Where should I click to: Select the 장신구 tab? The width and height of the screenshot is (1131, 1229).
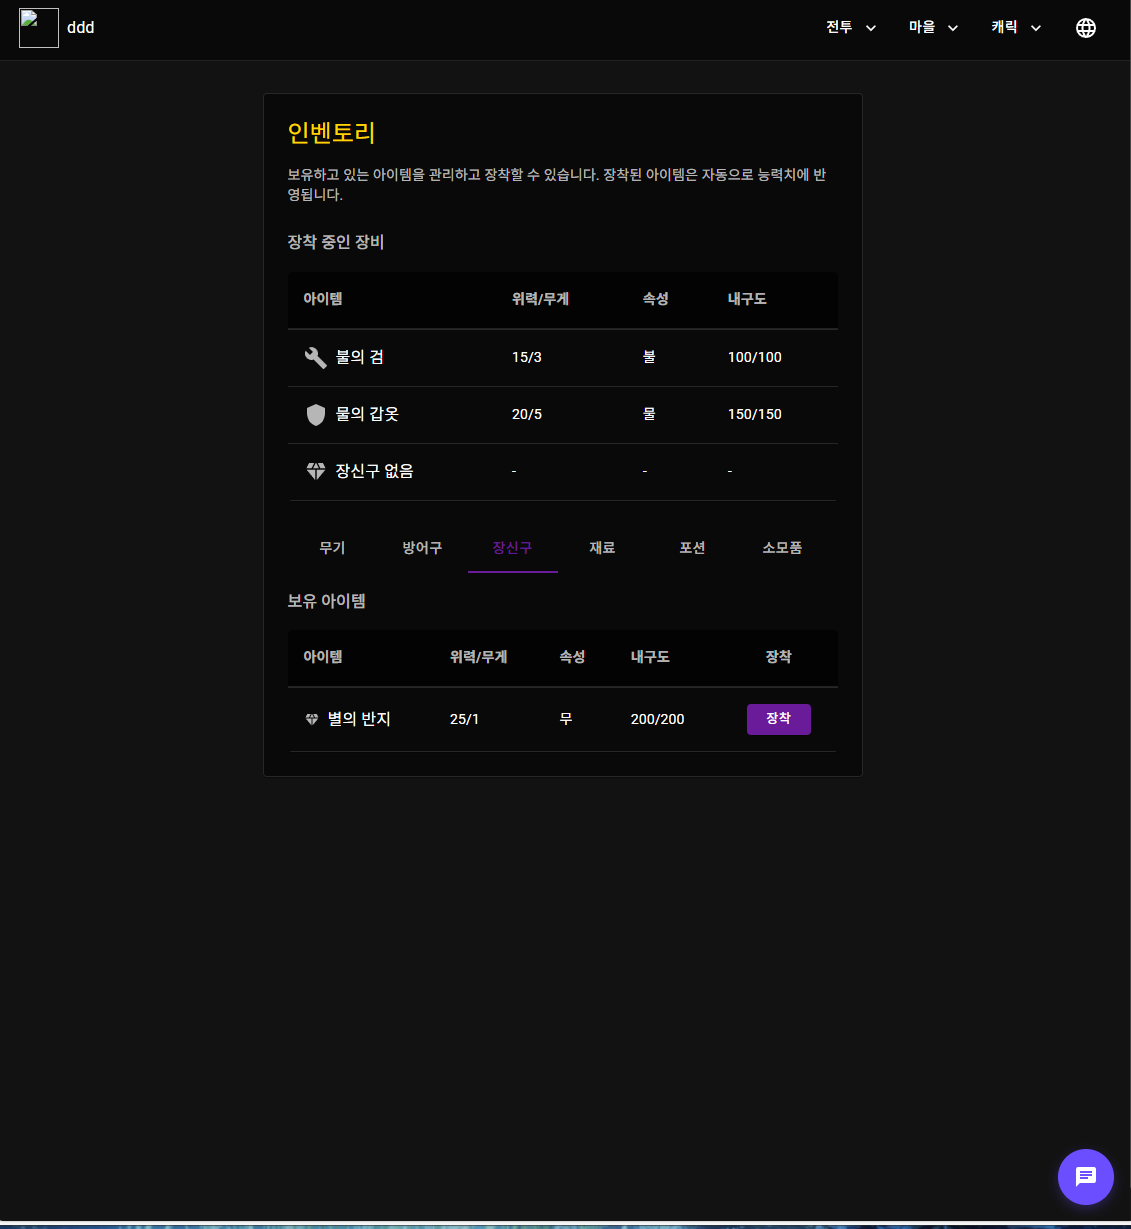tap(513, 548)
